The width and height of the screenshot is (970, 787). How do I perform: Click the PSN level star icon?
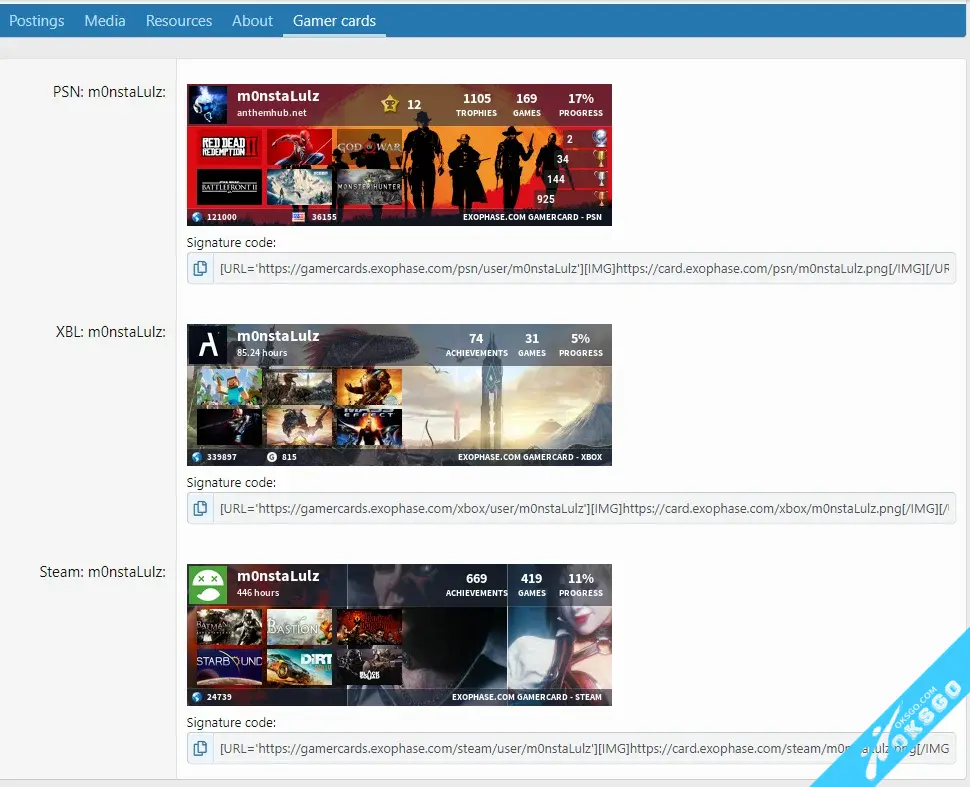(x=390, y=104)
